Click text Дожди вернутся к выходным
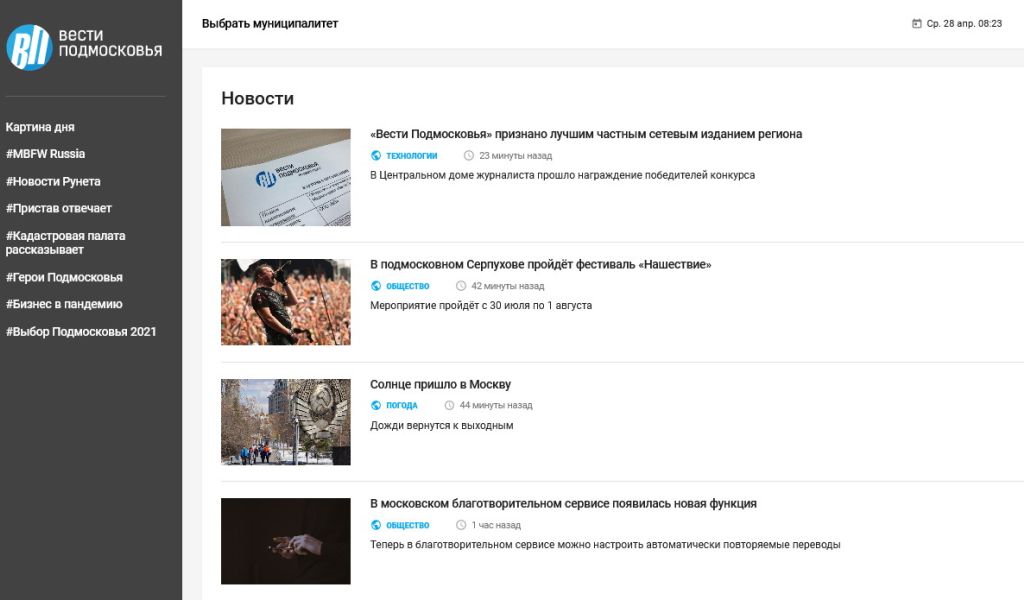Screen dimensions: 1024x600 (441, 426)
